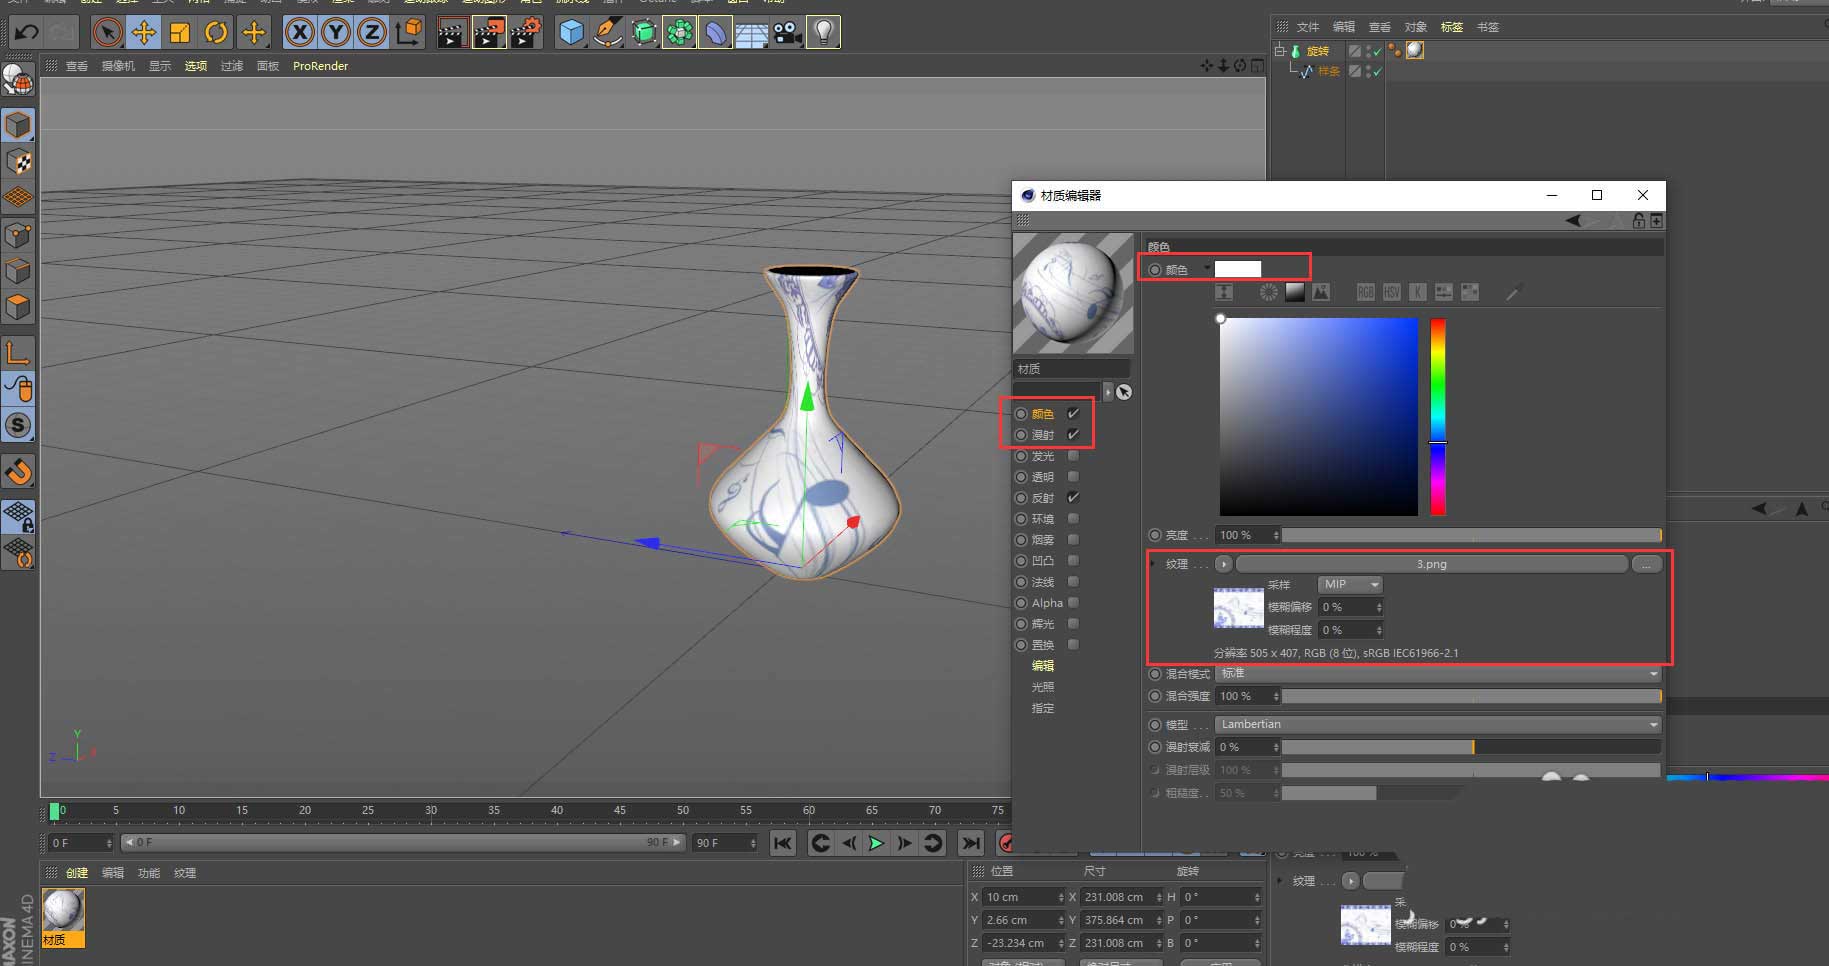
Task: Add a cube primitive from toolbar
Action: [x=571, y=33]
